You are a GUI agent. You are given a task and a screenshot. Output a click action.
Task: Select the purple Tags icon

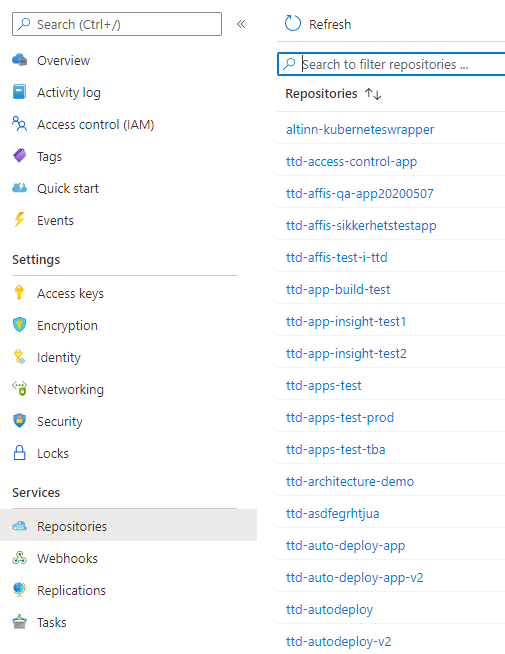20,156
